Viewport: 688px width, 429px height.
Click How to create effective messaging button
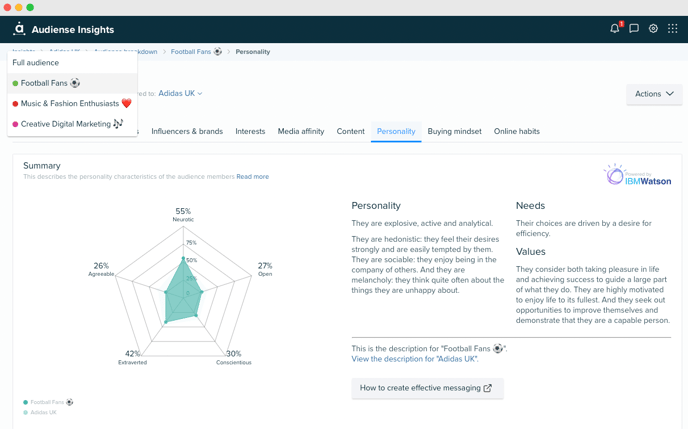tap(427, 388)
